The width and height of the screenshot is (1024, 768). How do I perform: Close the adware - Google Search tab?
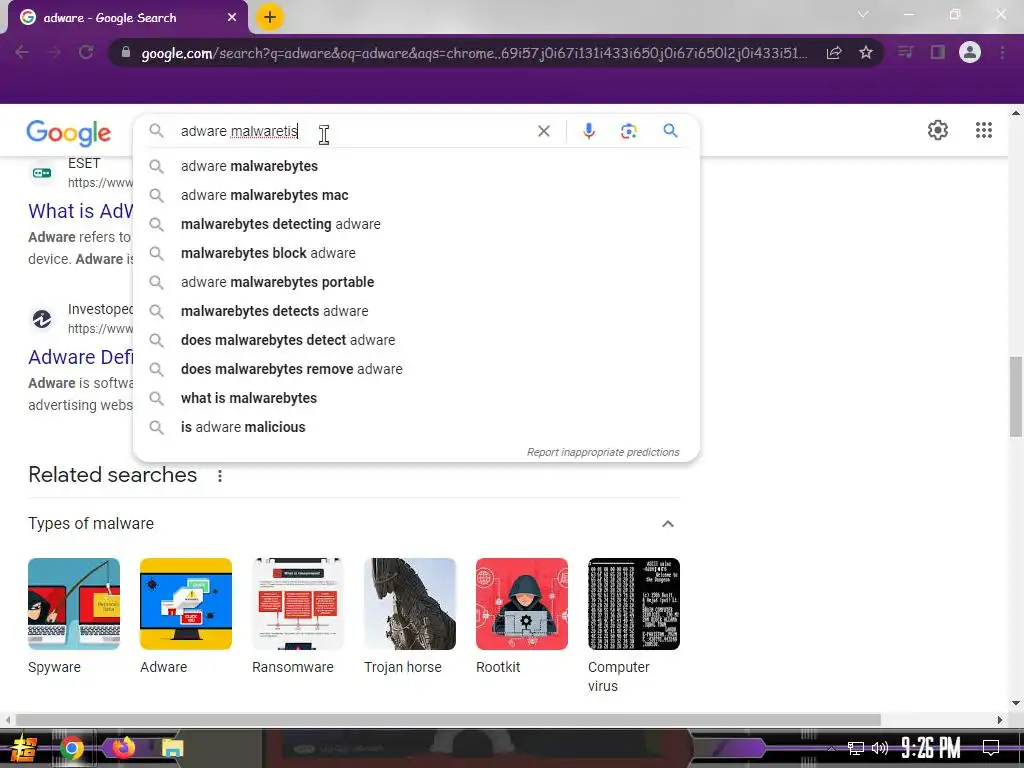pyautogui.click(x=232, y=18)
